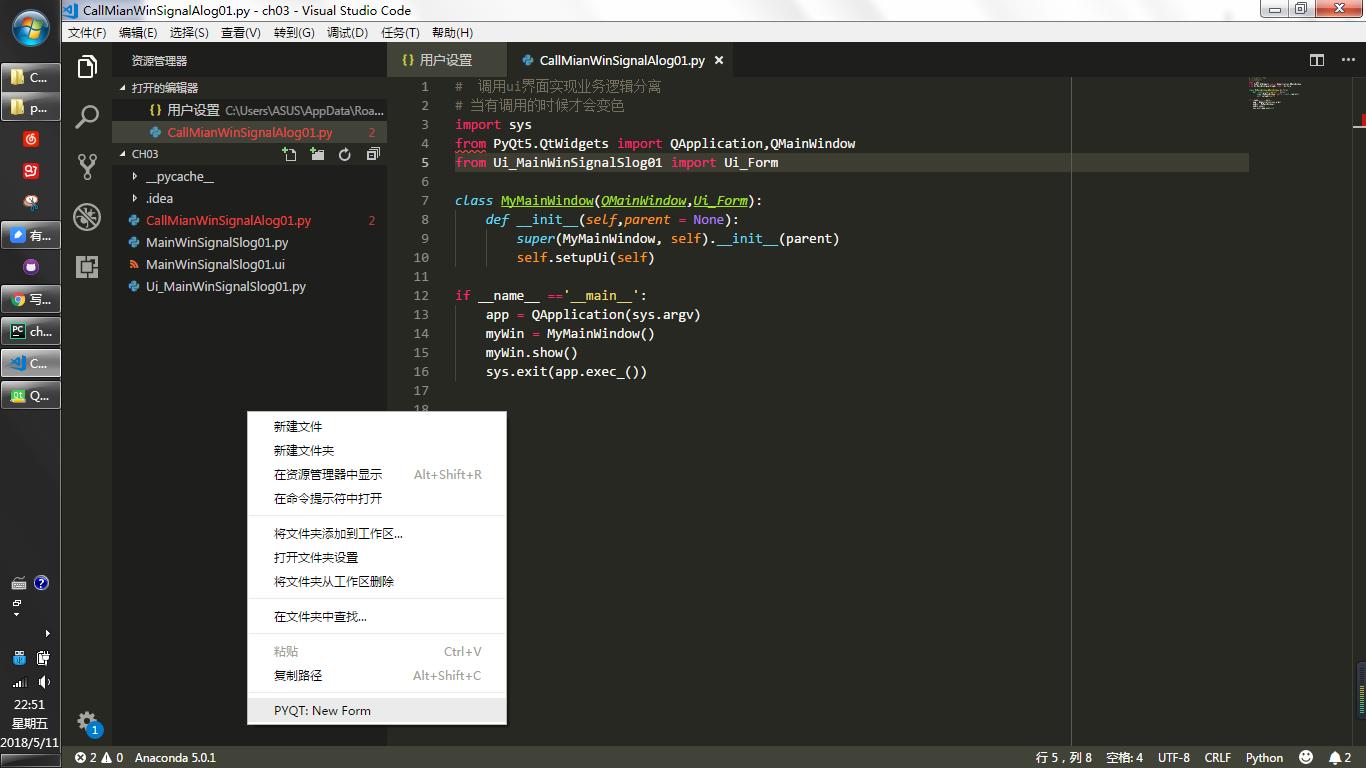
Task: Open the Extensions view icon
Action: 87,266
